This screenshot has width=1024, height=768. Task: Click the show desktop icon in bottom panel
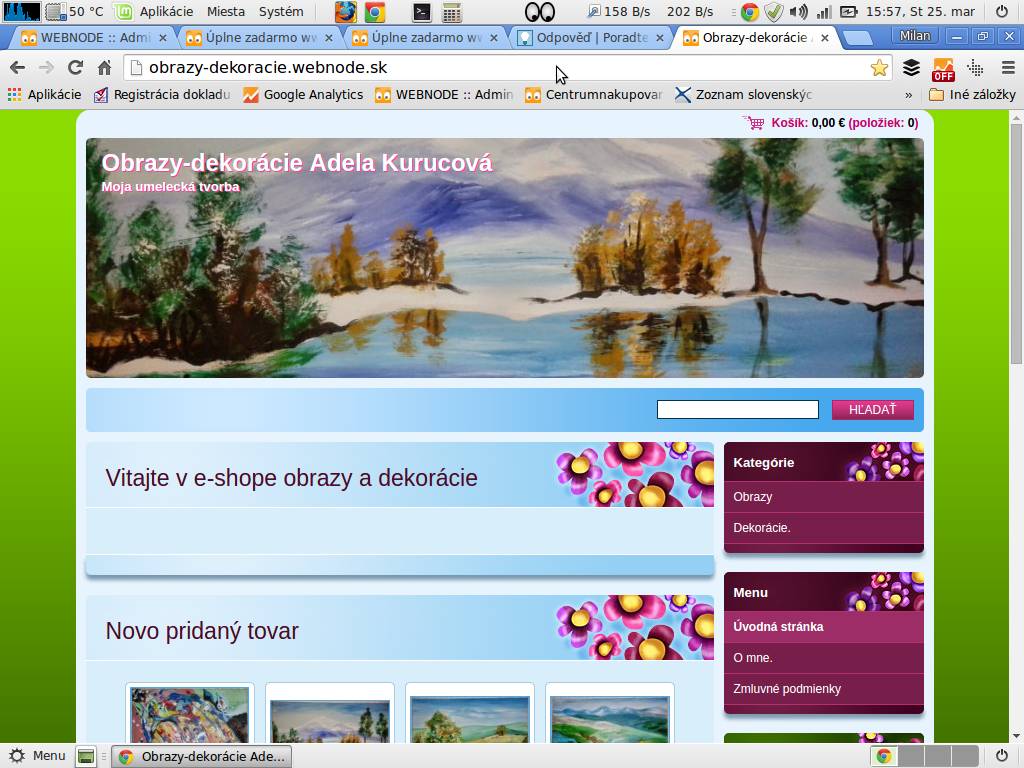pyautogui.click(x=86, y=756)
